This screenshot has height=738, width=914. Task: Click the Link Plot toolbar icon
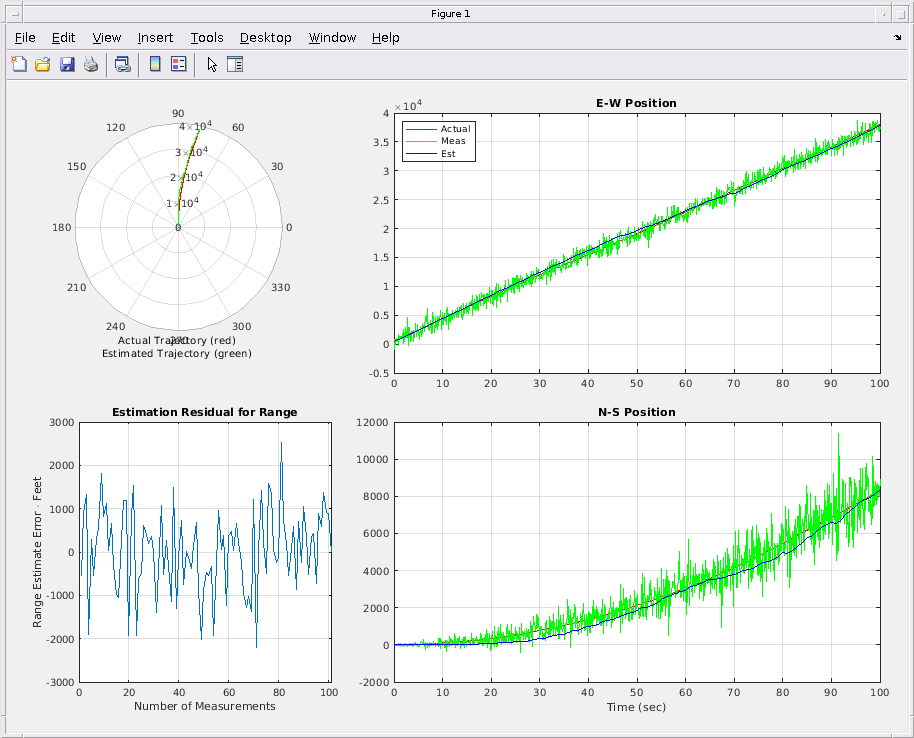pyautogui.click(x=122, y=65)
